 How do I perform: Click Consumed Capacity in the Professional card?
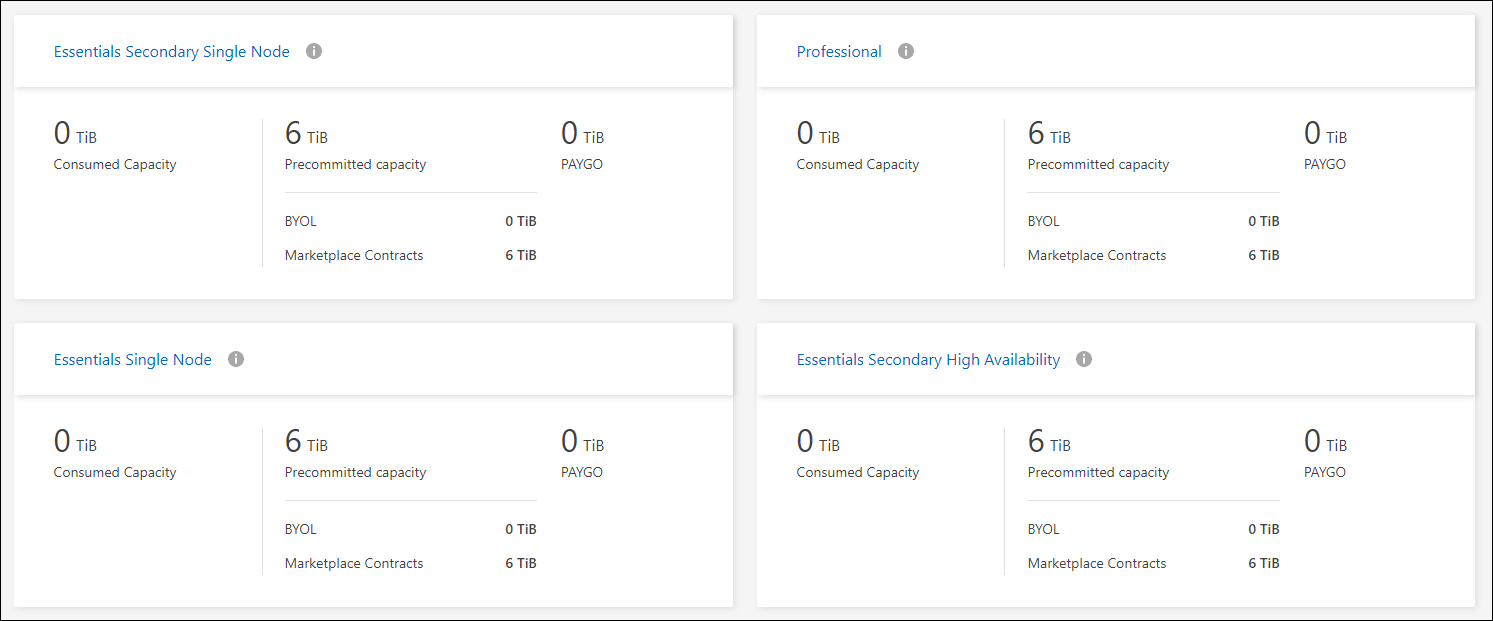pos(857,164)
